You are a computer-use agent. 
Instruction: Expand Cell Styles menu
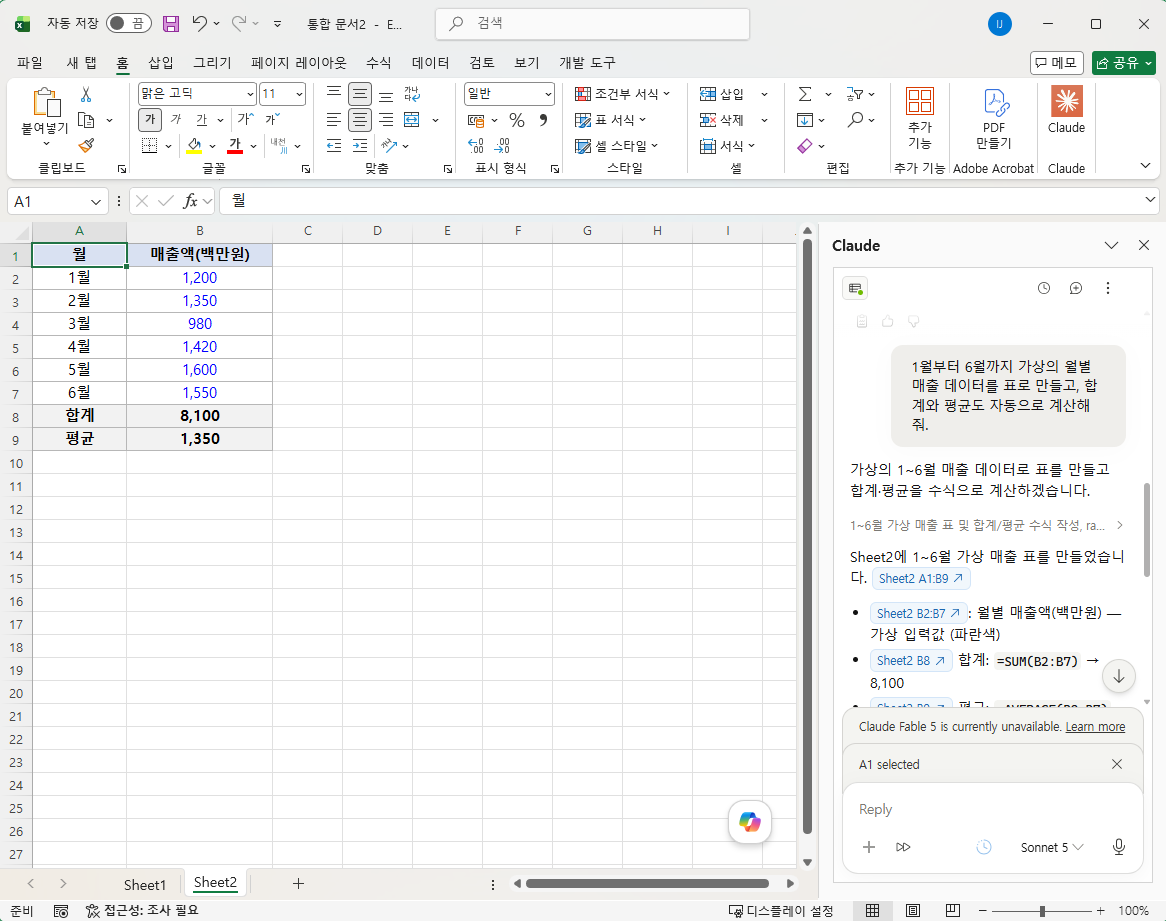(616, 146)
